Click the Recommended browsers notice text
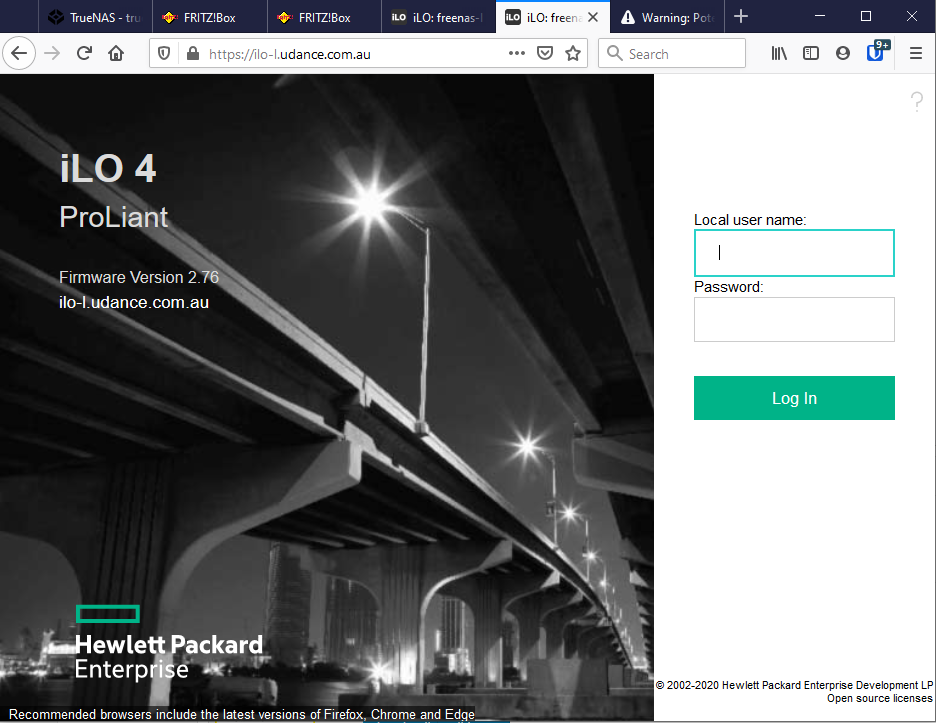Screen dimensions: 936x723 point(242,714)
